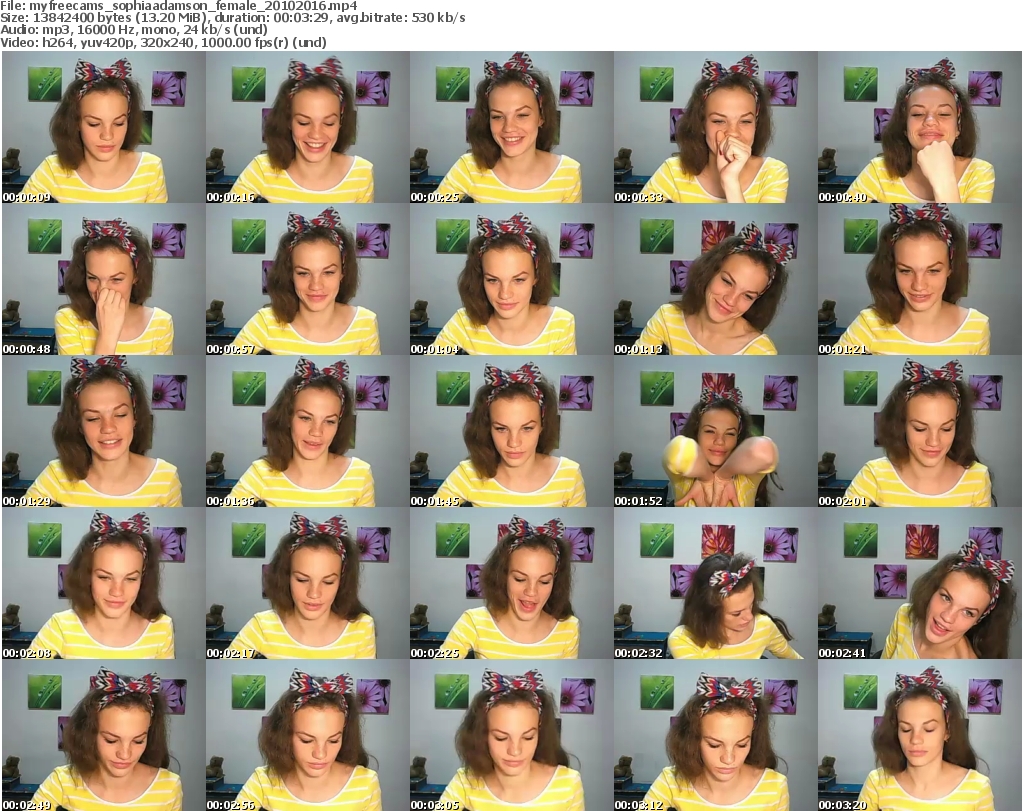Select the thumbnail frame stamped 00:02:49
The height and width of the screenshot is (811, 1024).
(x=104, y=735)
